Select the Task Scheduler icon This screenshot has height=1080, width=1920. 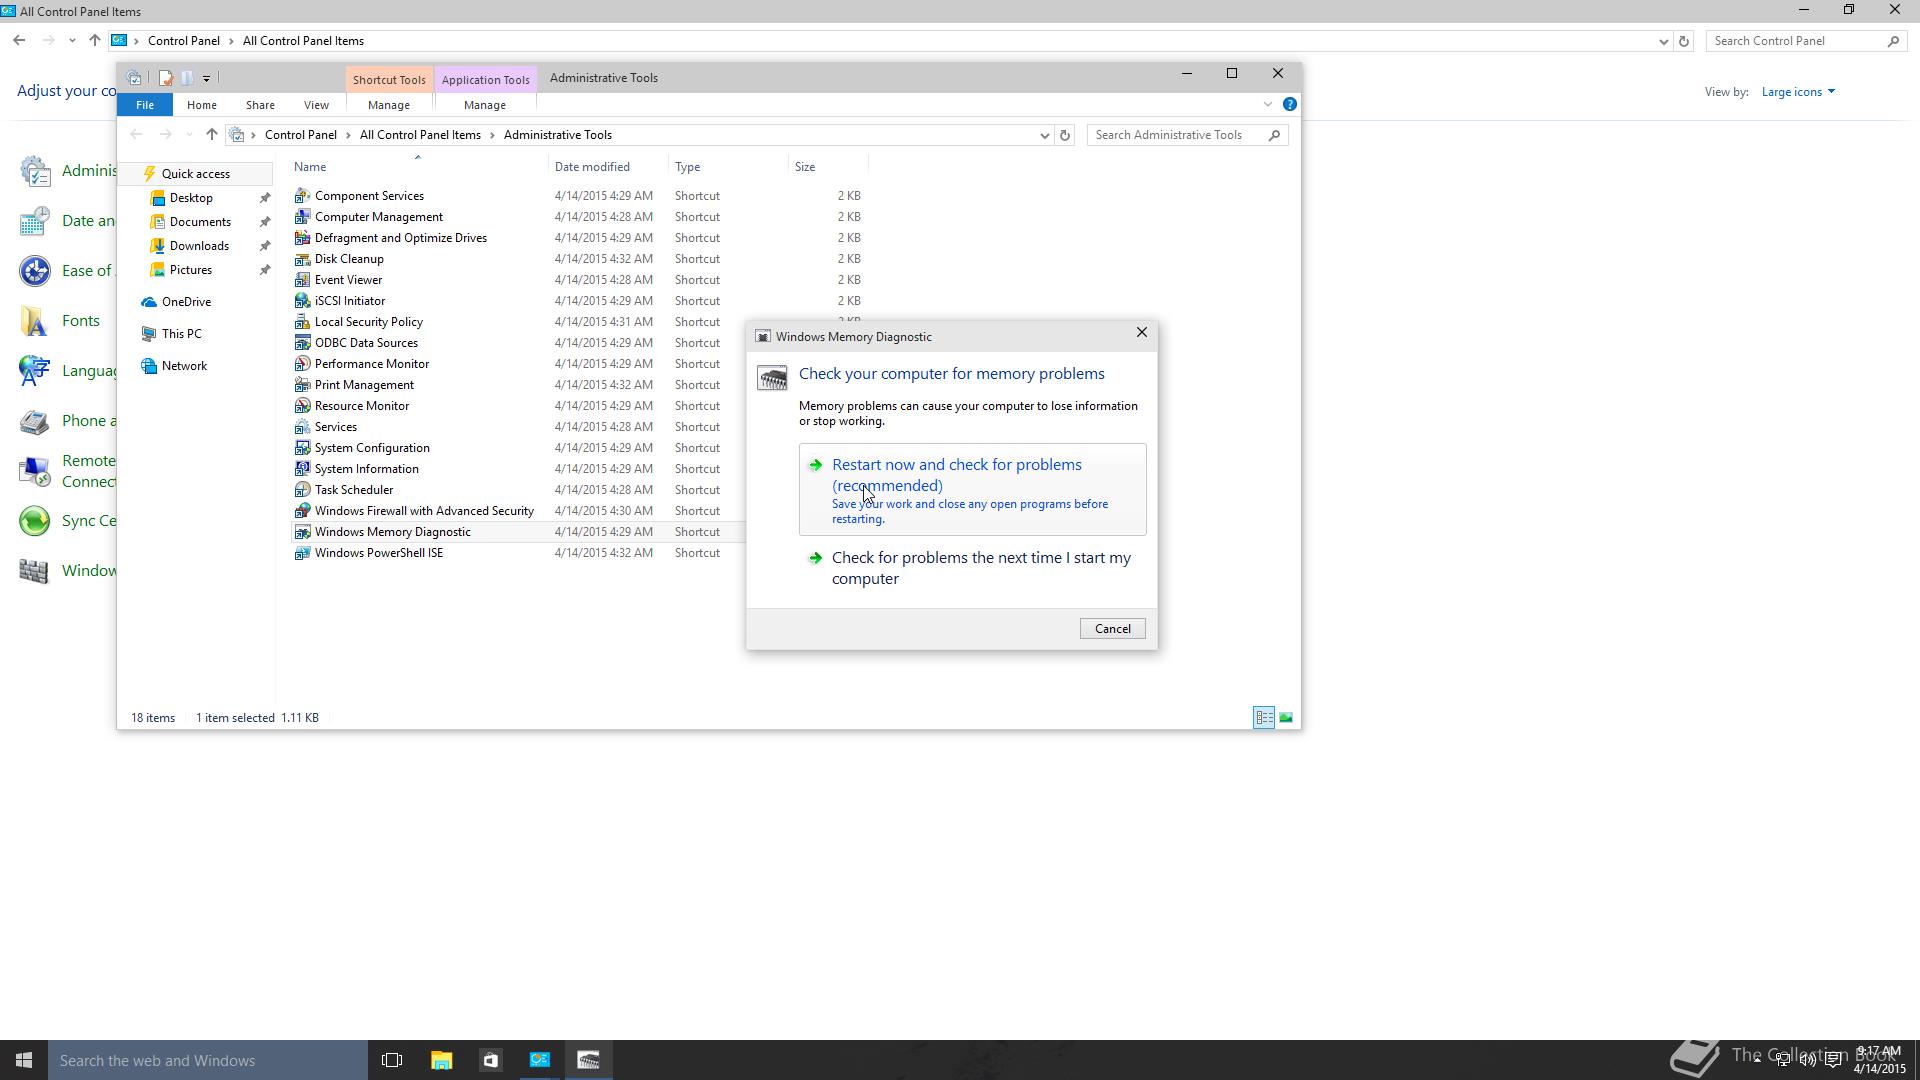[x=302, y=490]
